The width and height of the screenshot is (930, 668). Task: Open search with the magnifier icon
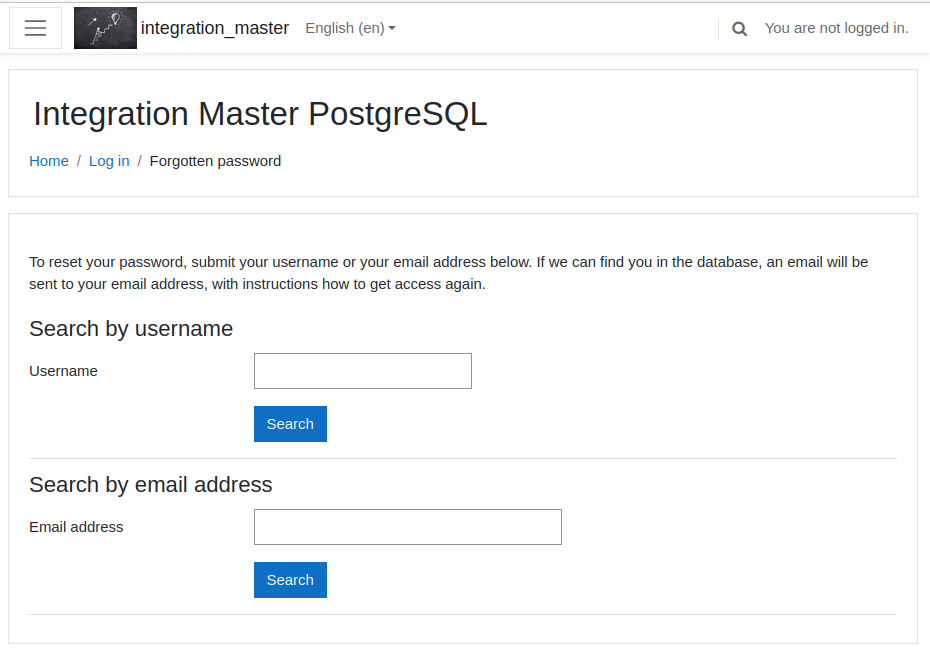(x=739, y=28)
